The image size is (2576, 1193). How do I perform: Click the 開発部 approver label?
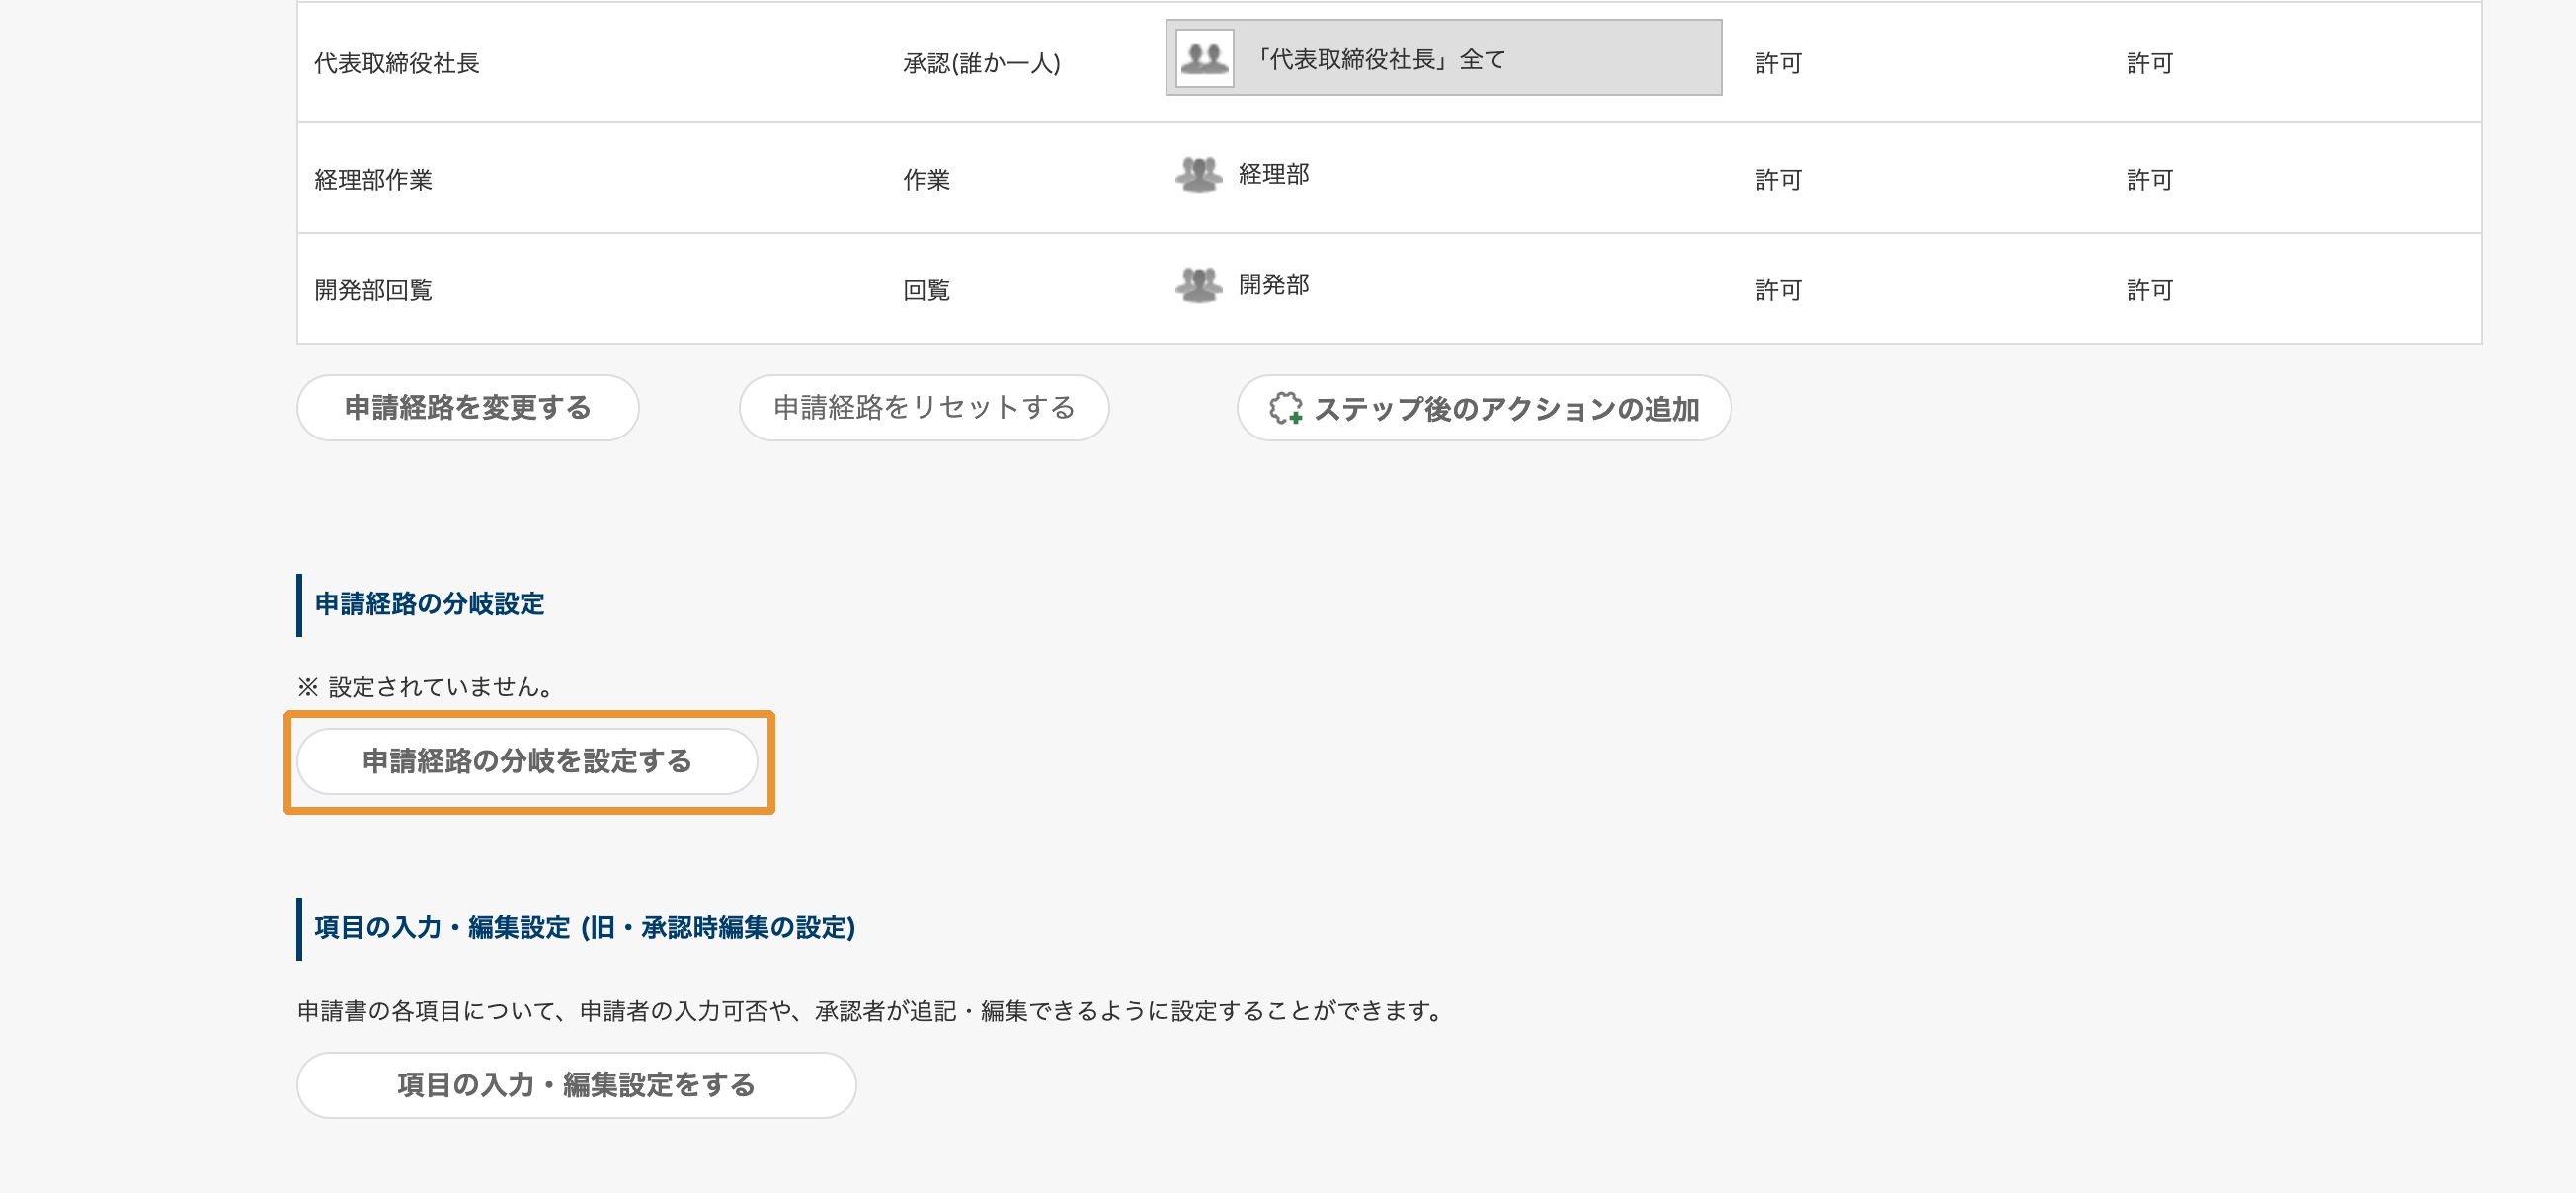click(x=1274, y=285)
